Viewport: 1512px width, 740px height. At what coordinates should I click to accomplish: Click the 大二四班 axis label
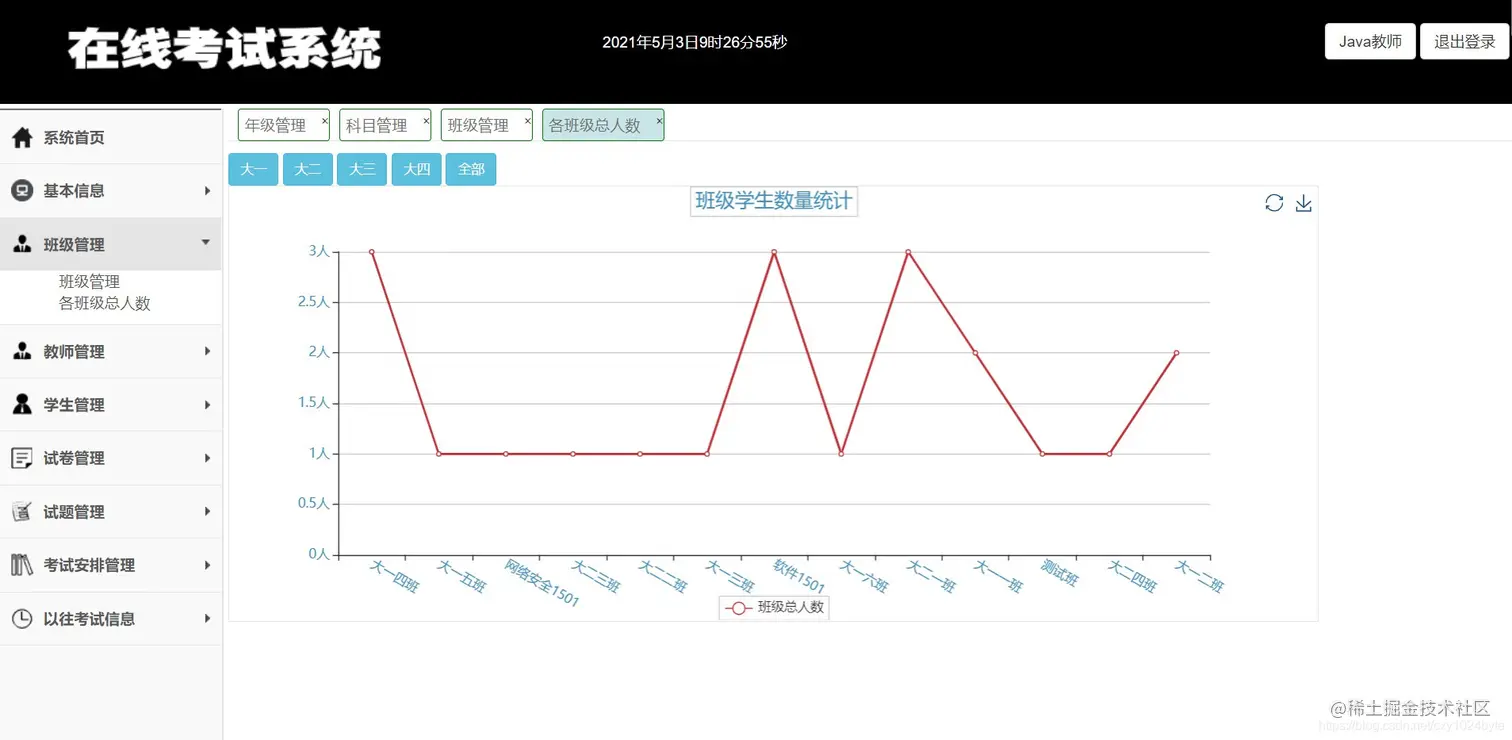1132,576
